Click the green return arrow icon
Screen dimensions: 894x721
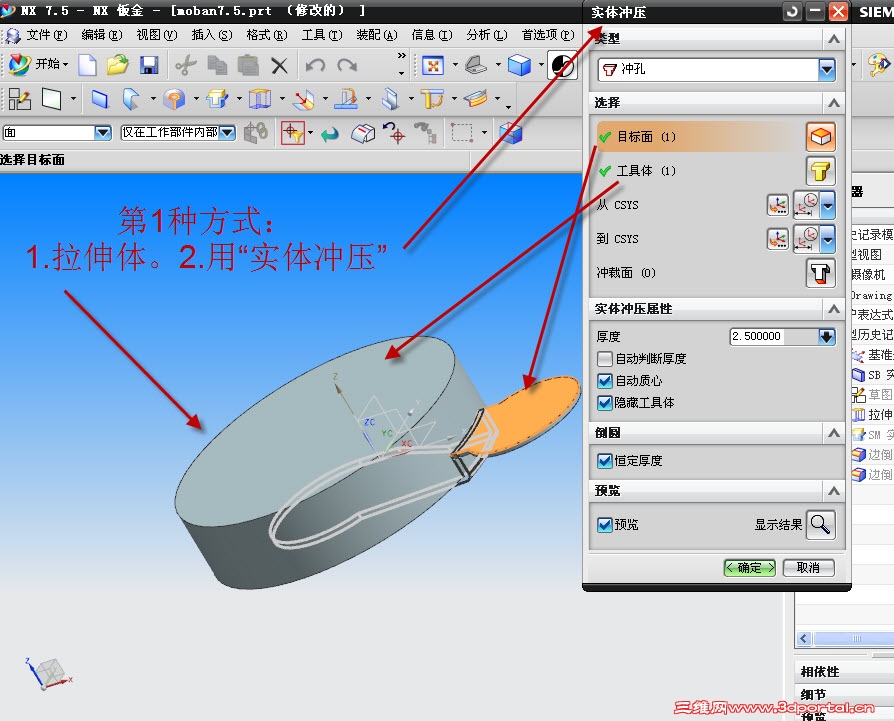[x=330, y=135]
